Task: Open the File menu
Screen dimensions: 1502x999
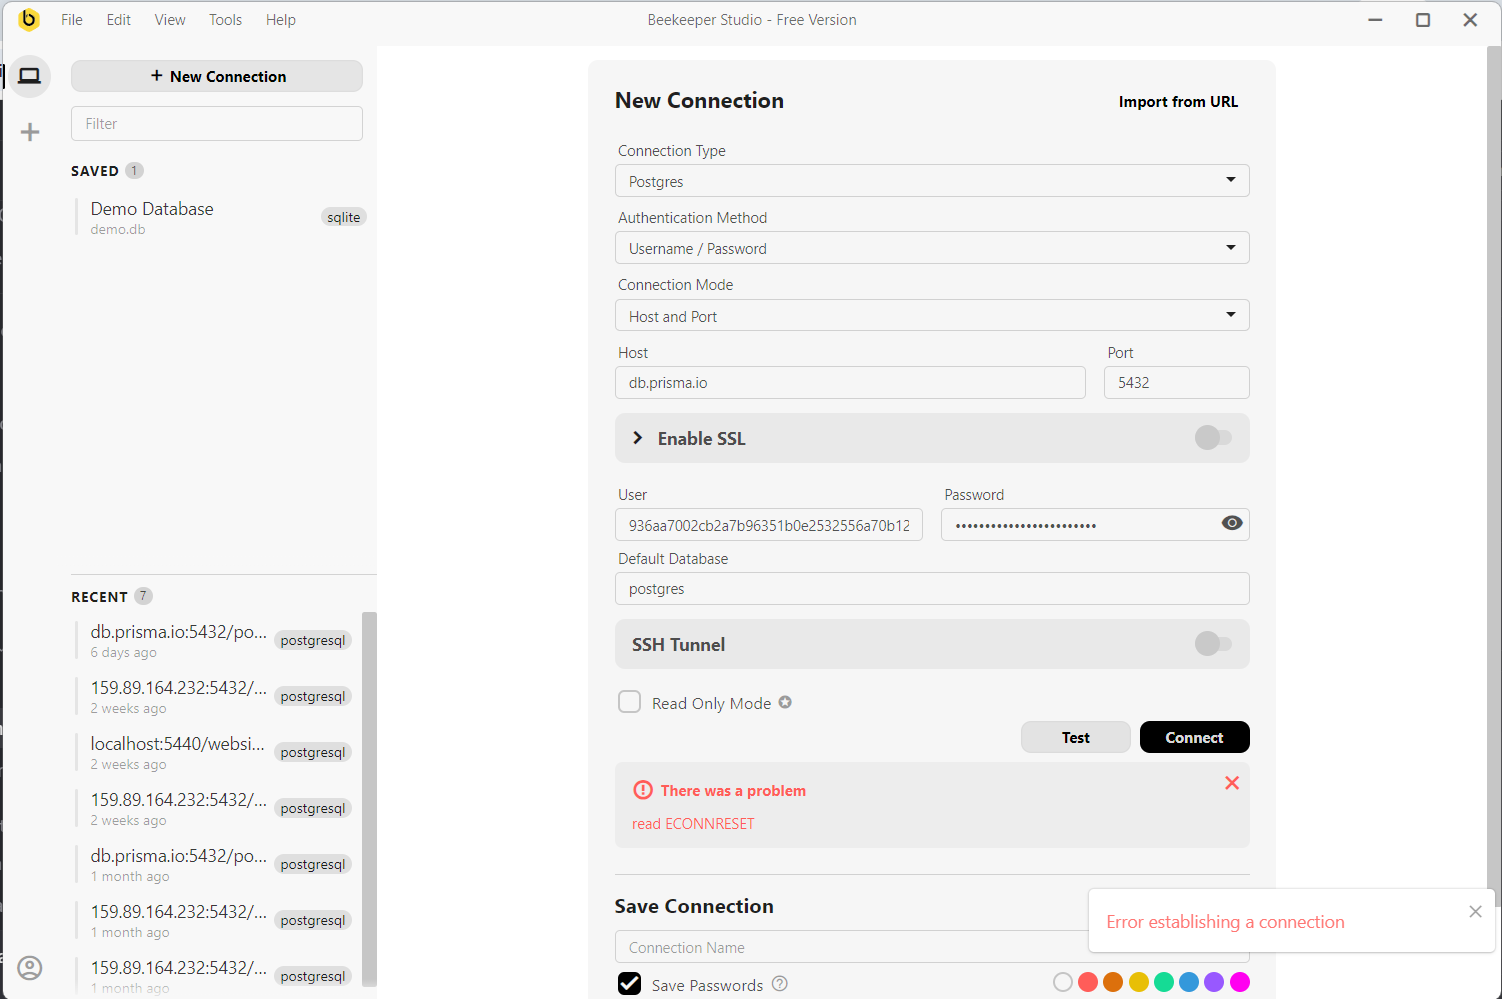Action: (72, 20)
